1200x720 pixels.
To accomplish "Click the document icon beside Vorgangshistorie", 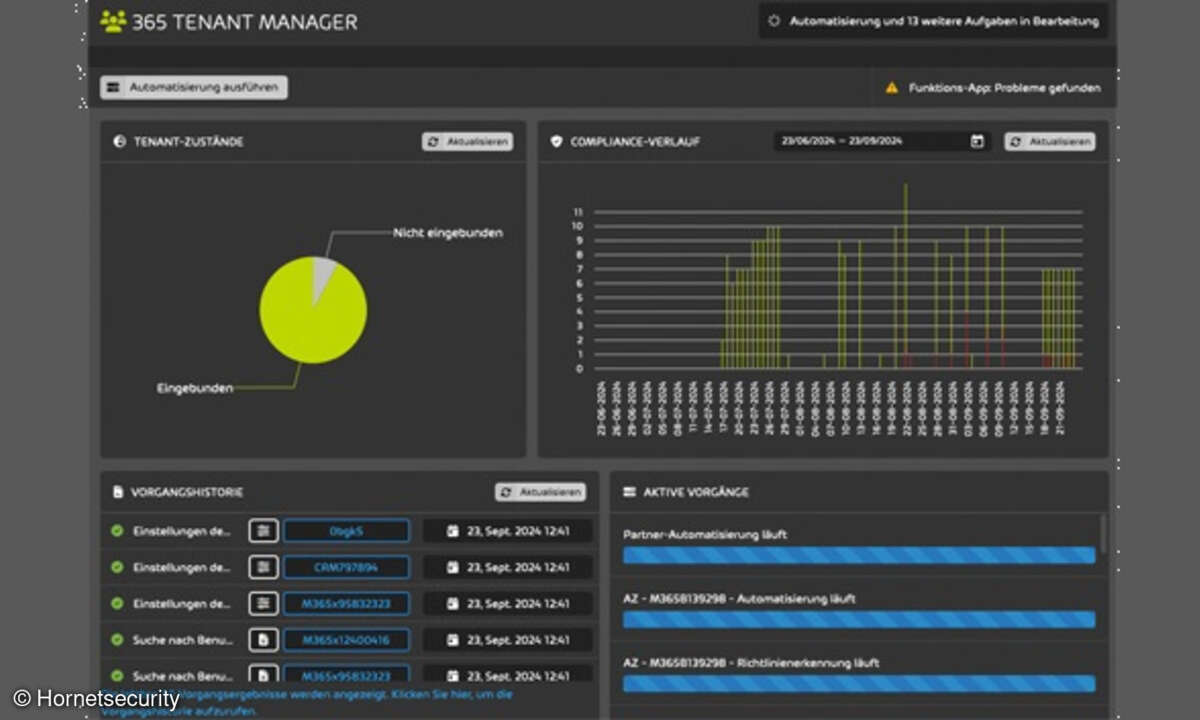I will pyautogui.click(x=118, y=492).
